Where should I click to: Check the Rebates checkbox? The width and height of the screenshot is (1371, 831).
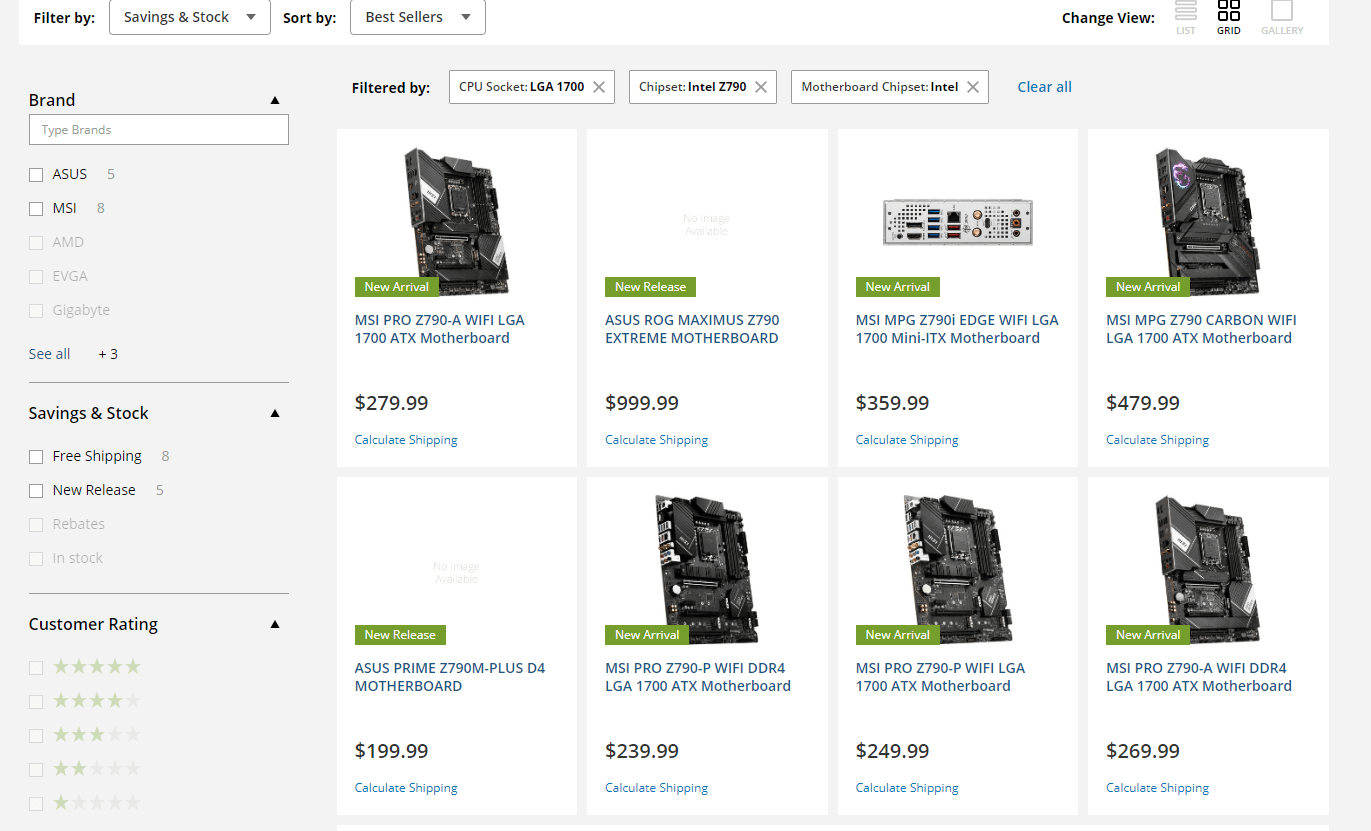tap(36, 525)
